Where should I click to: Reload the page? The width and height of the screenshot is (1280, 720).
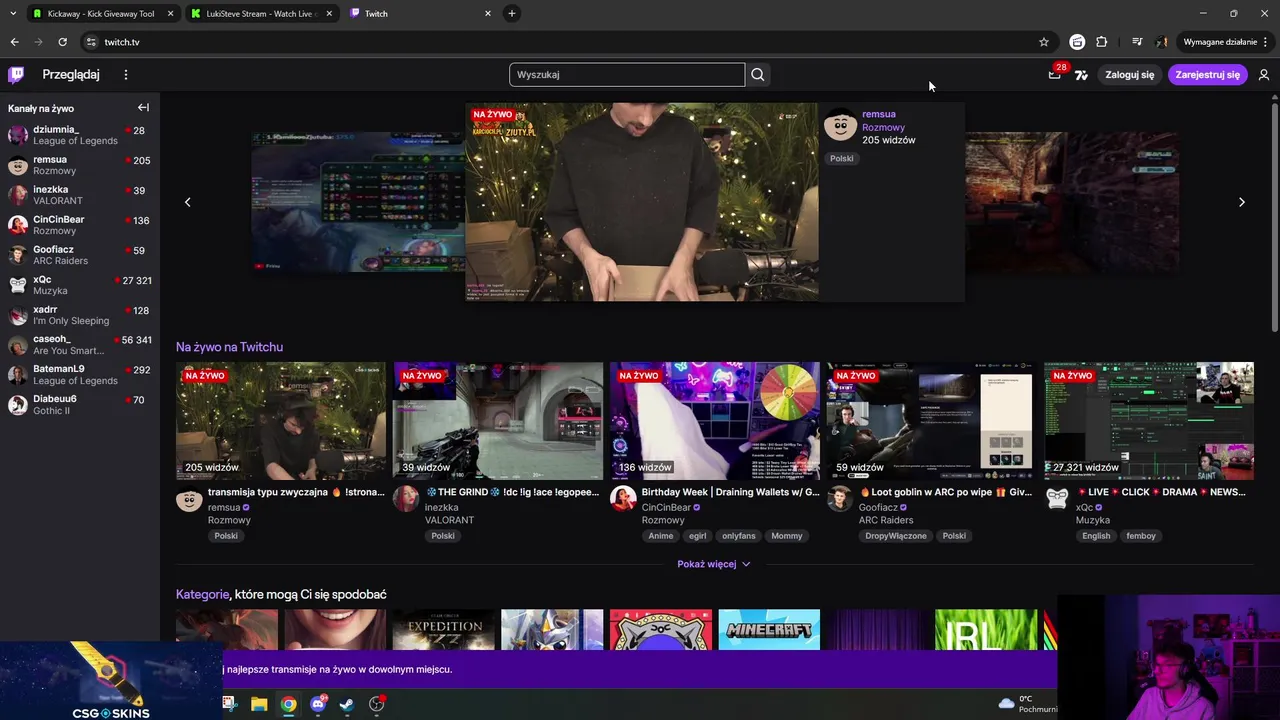62,42
